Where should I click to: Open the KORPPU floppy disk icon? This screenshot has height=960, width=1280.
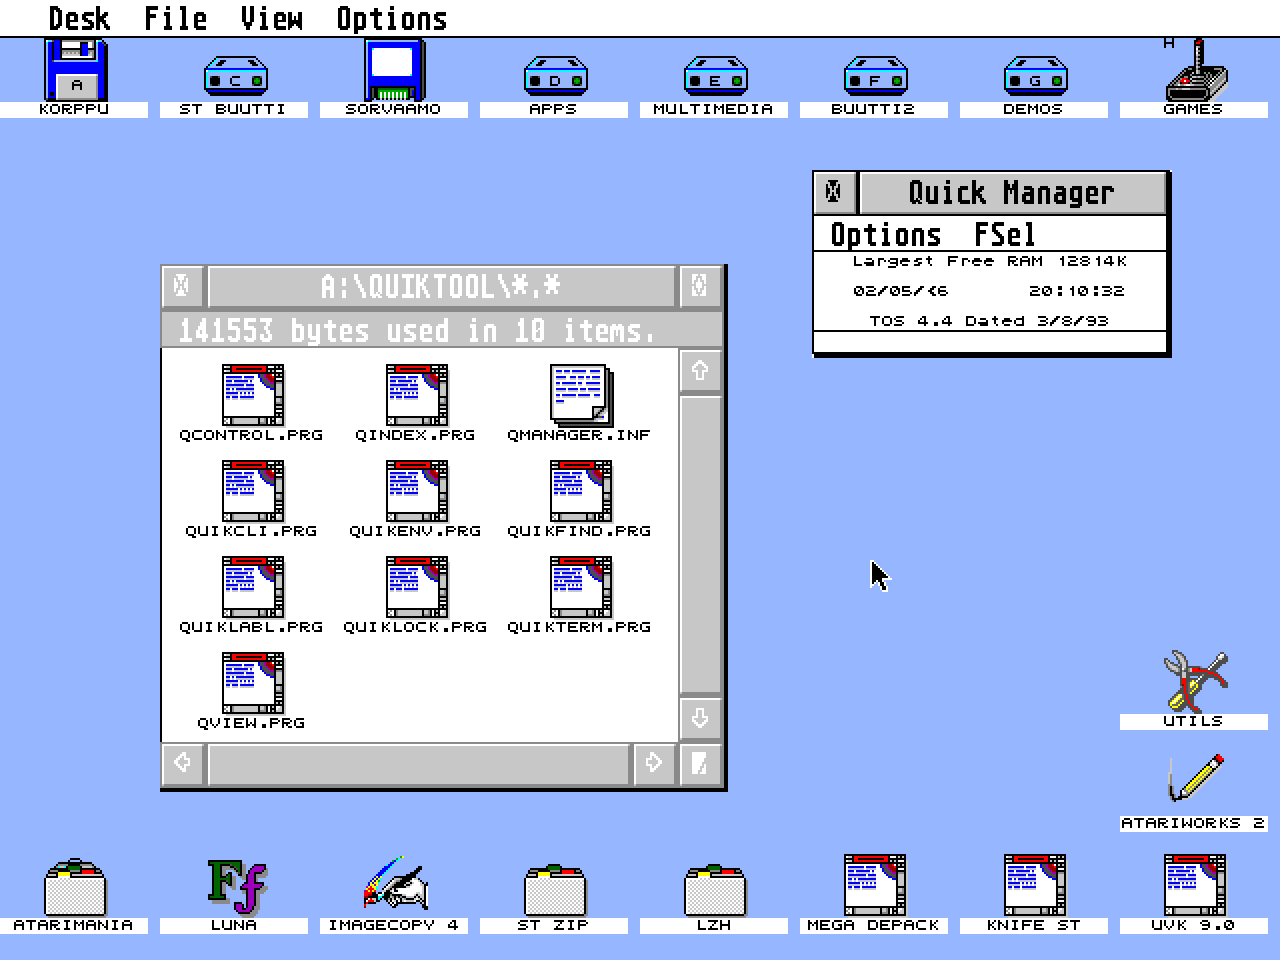pos(74,72)
